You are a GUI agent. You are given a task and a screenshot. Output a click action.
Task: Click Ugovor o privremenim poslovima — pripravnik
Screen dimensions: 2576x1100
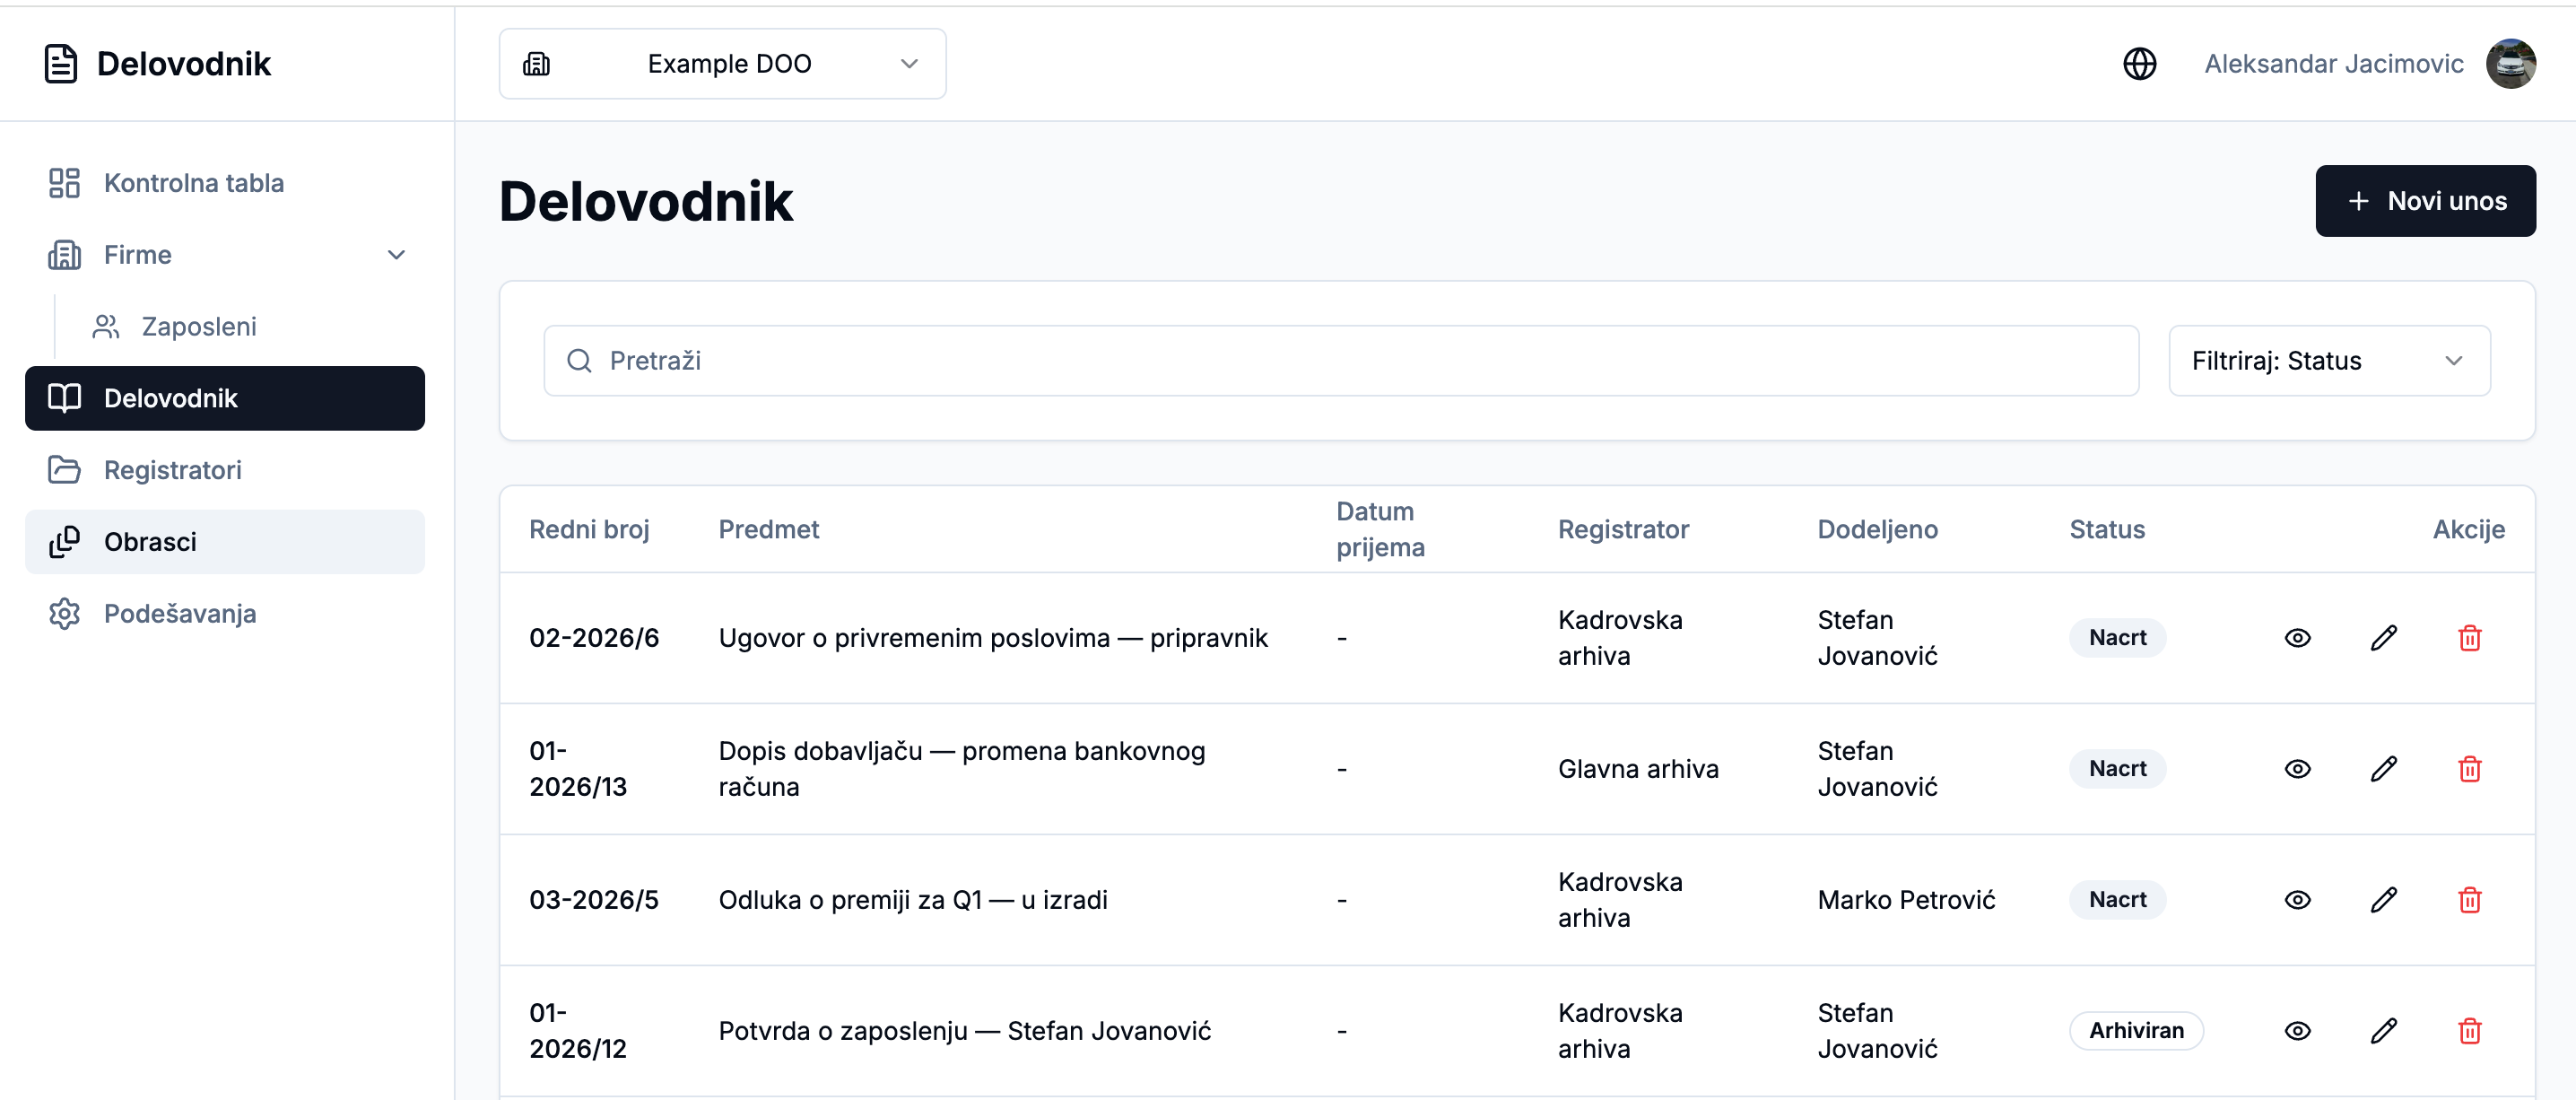(x=993, y=638)
